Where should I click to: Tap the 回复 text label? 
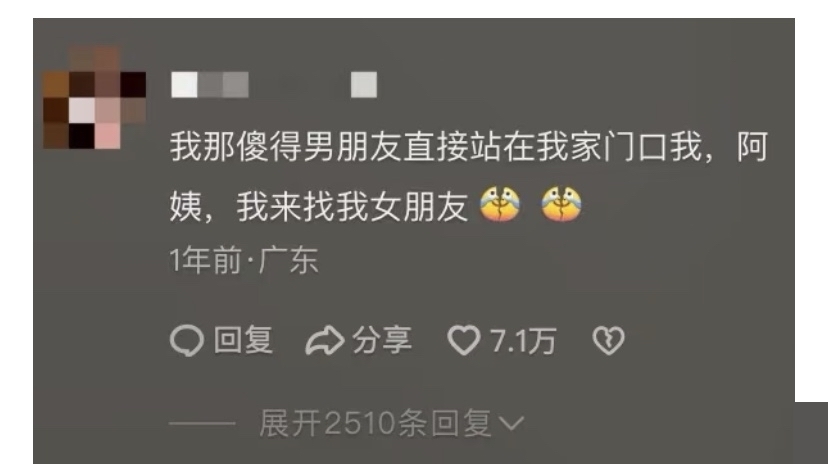243,340
